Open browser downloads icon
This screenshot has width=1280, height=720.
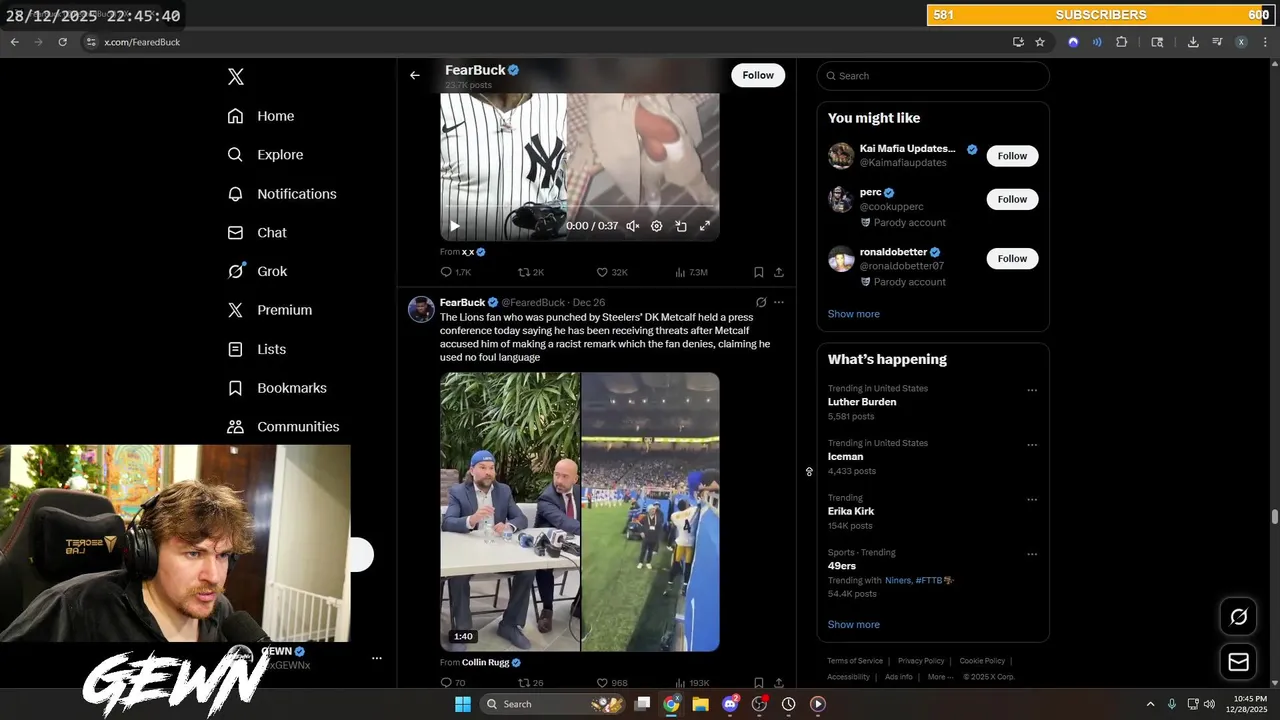1193,42
